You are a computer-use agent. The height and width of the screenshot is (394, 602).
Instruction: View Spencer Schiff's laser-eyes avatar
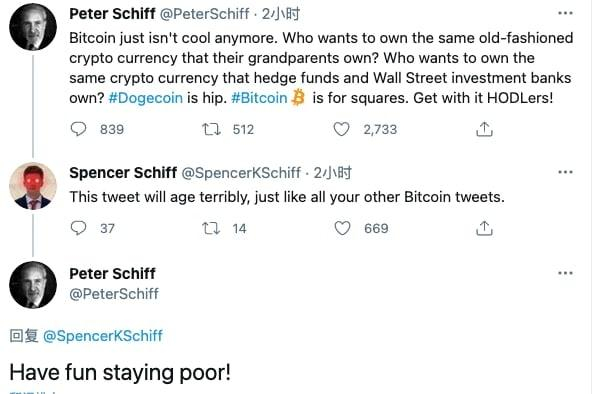pos(33,186)
